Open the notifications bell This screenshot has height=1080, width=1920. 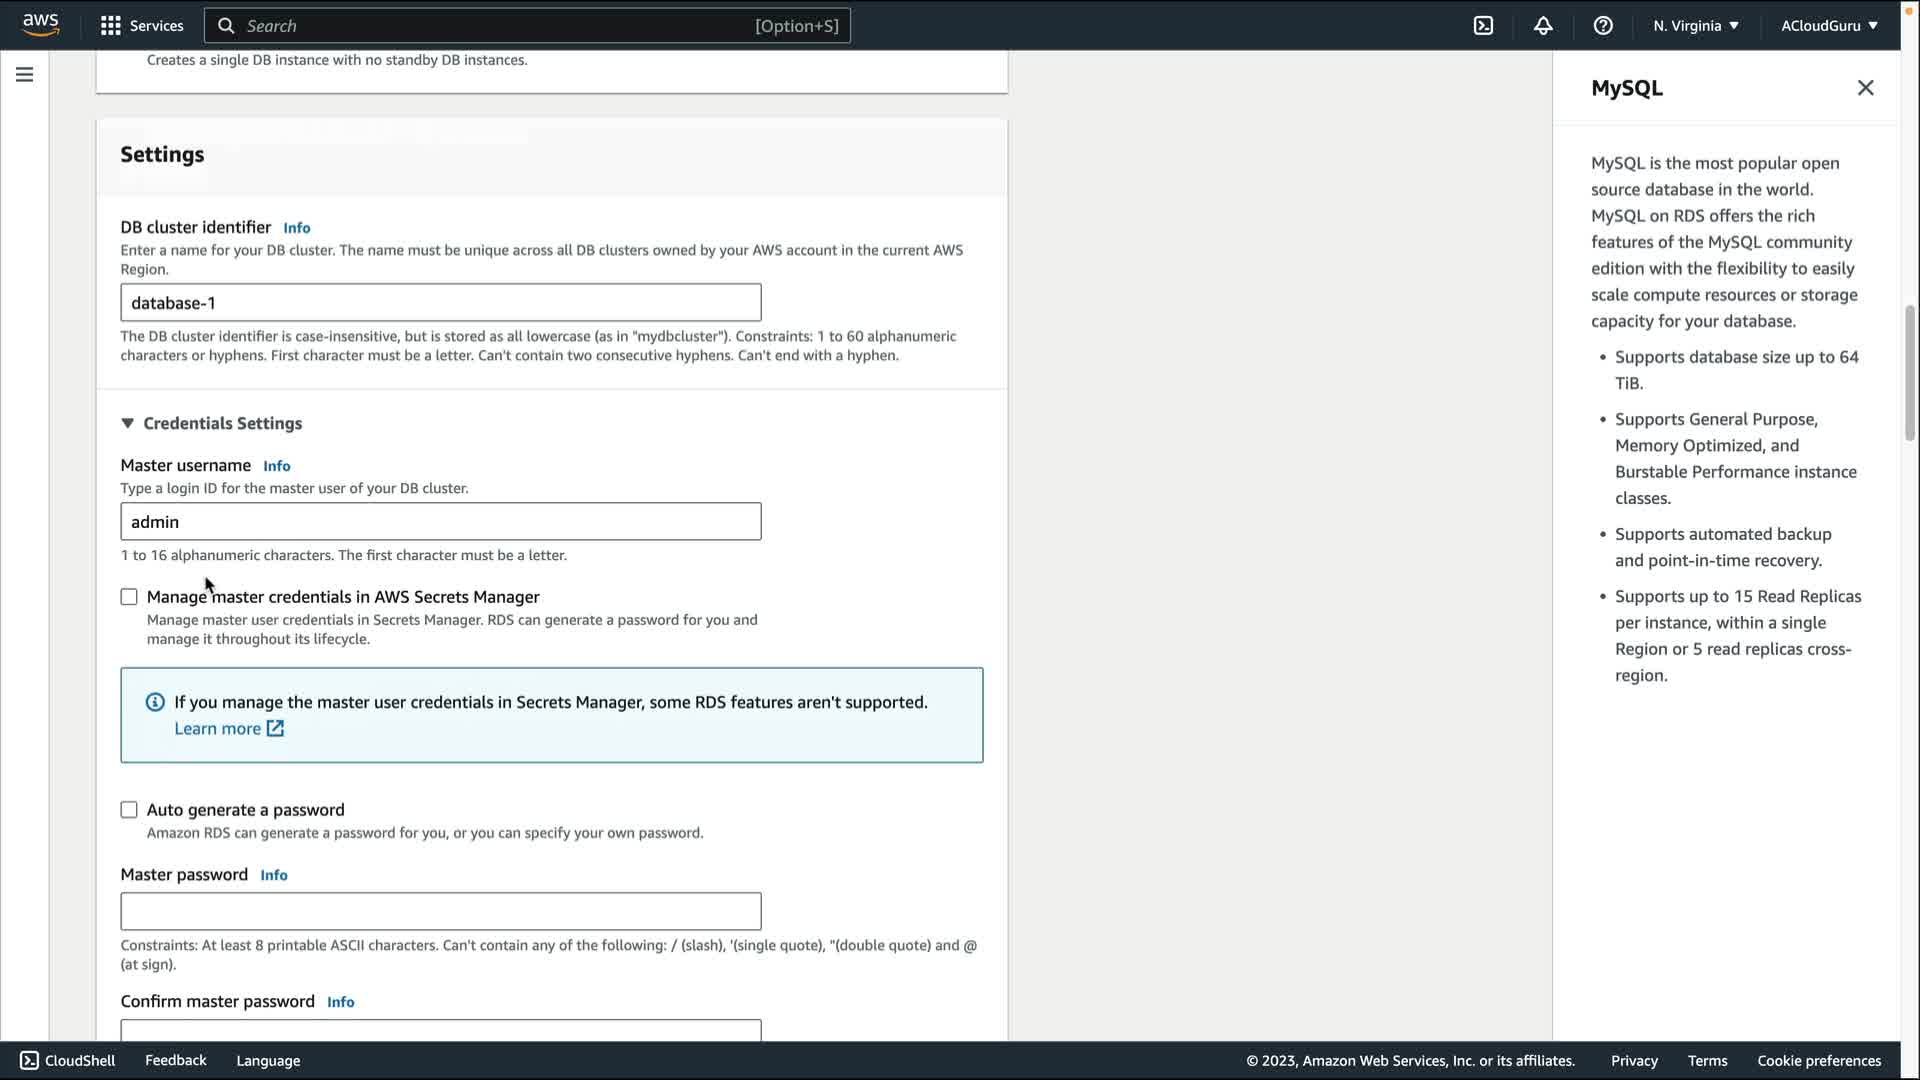tap(1543, 26)
